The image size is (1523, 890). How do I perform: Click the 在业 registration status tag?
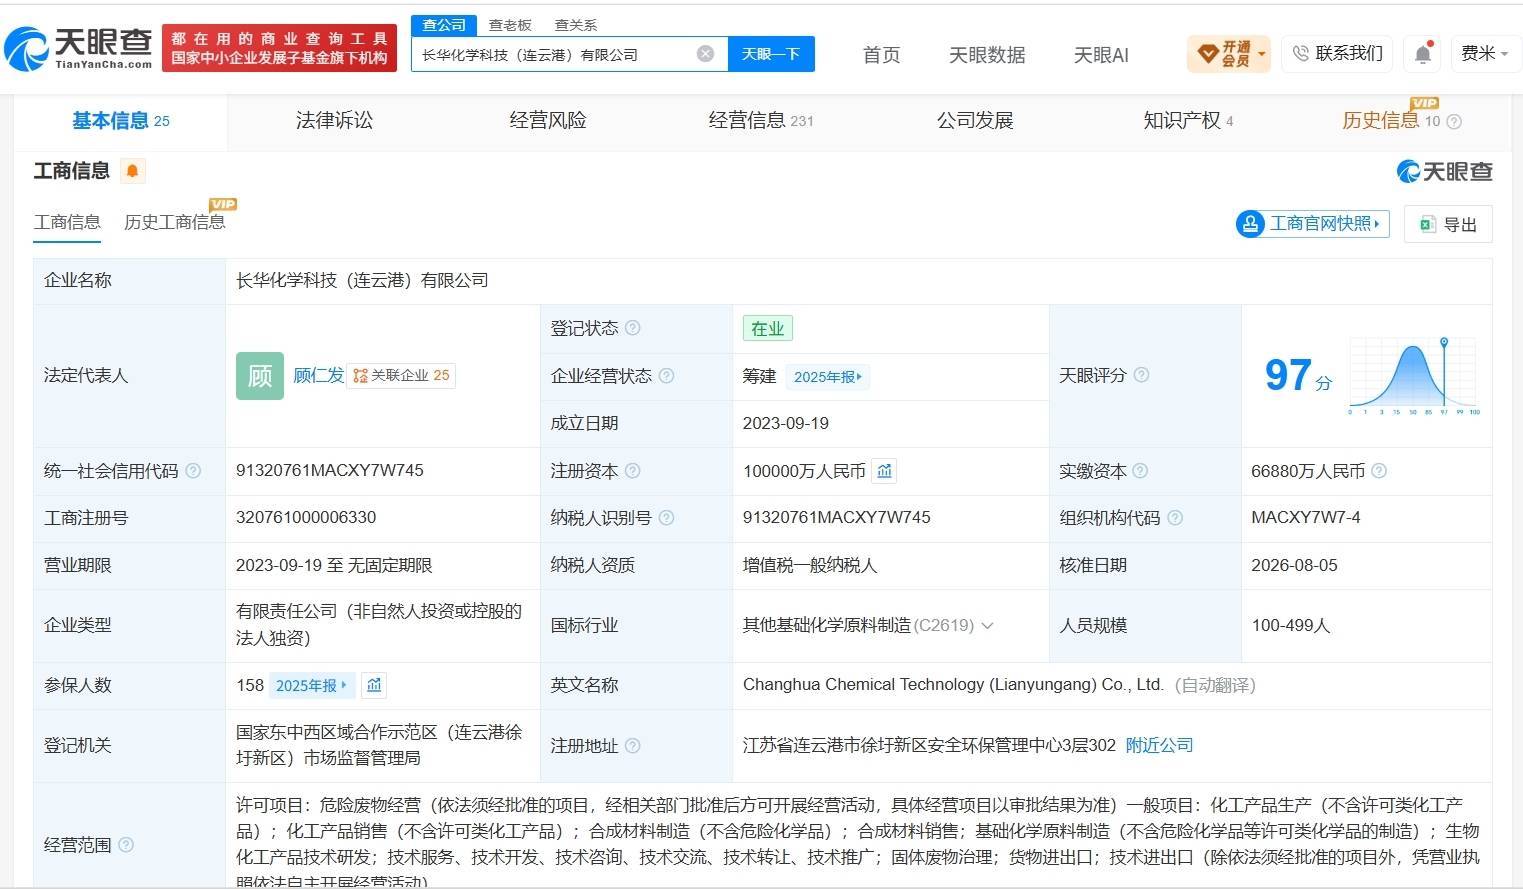768,328
